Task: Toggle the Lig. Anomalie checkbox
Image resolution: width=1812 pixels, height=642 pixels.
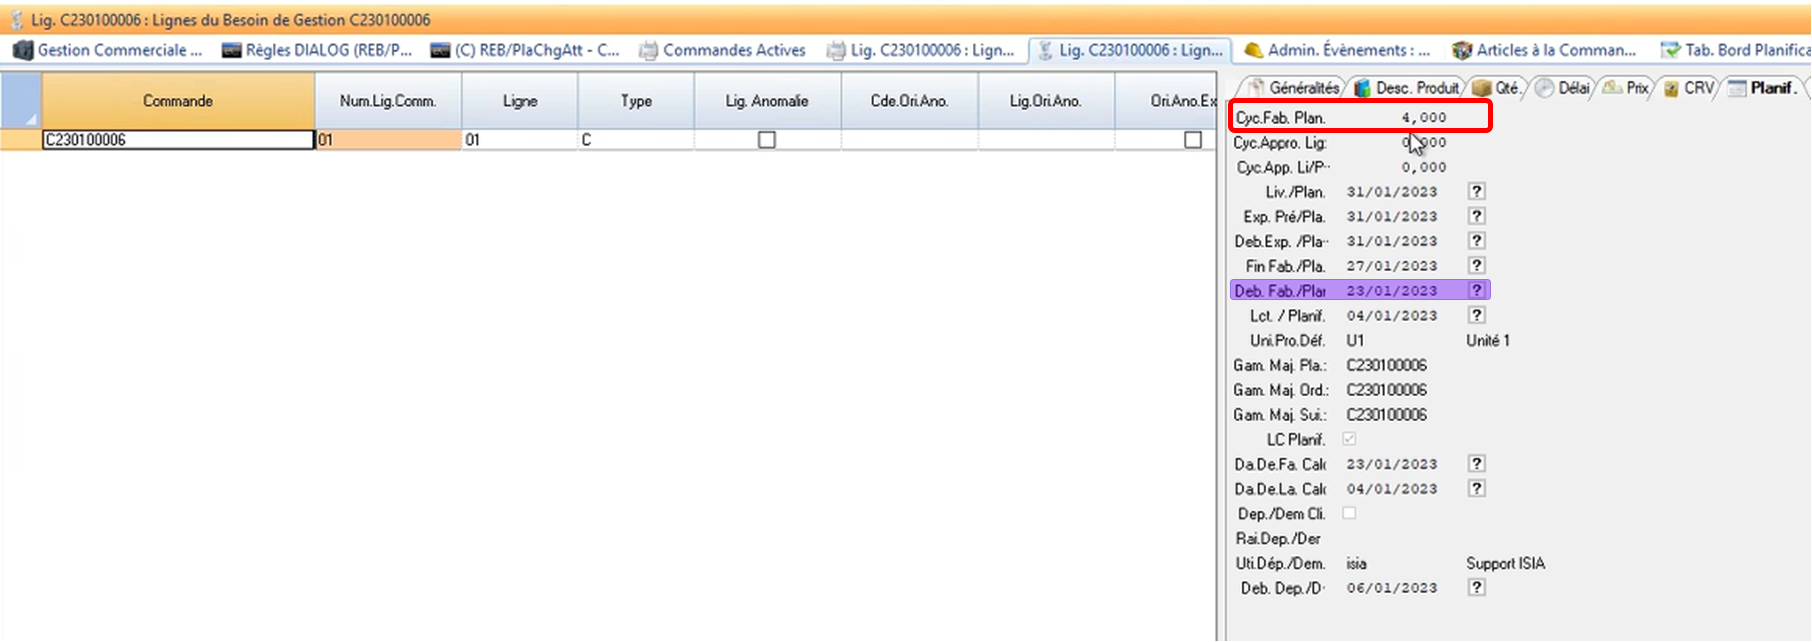Action: (767, 140)
